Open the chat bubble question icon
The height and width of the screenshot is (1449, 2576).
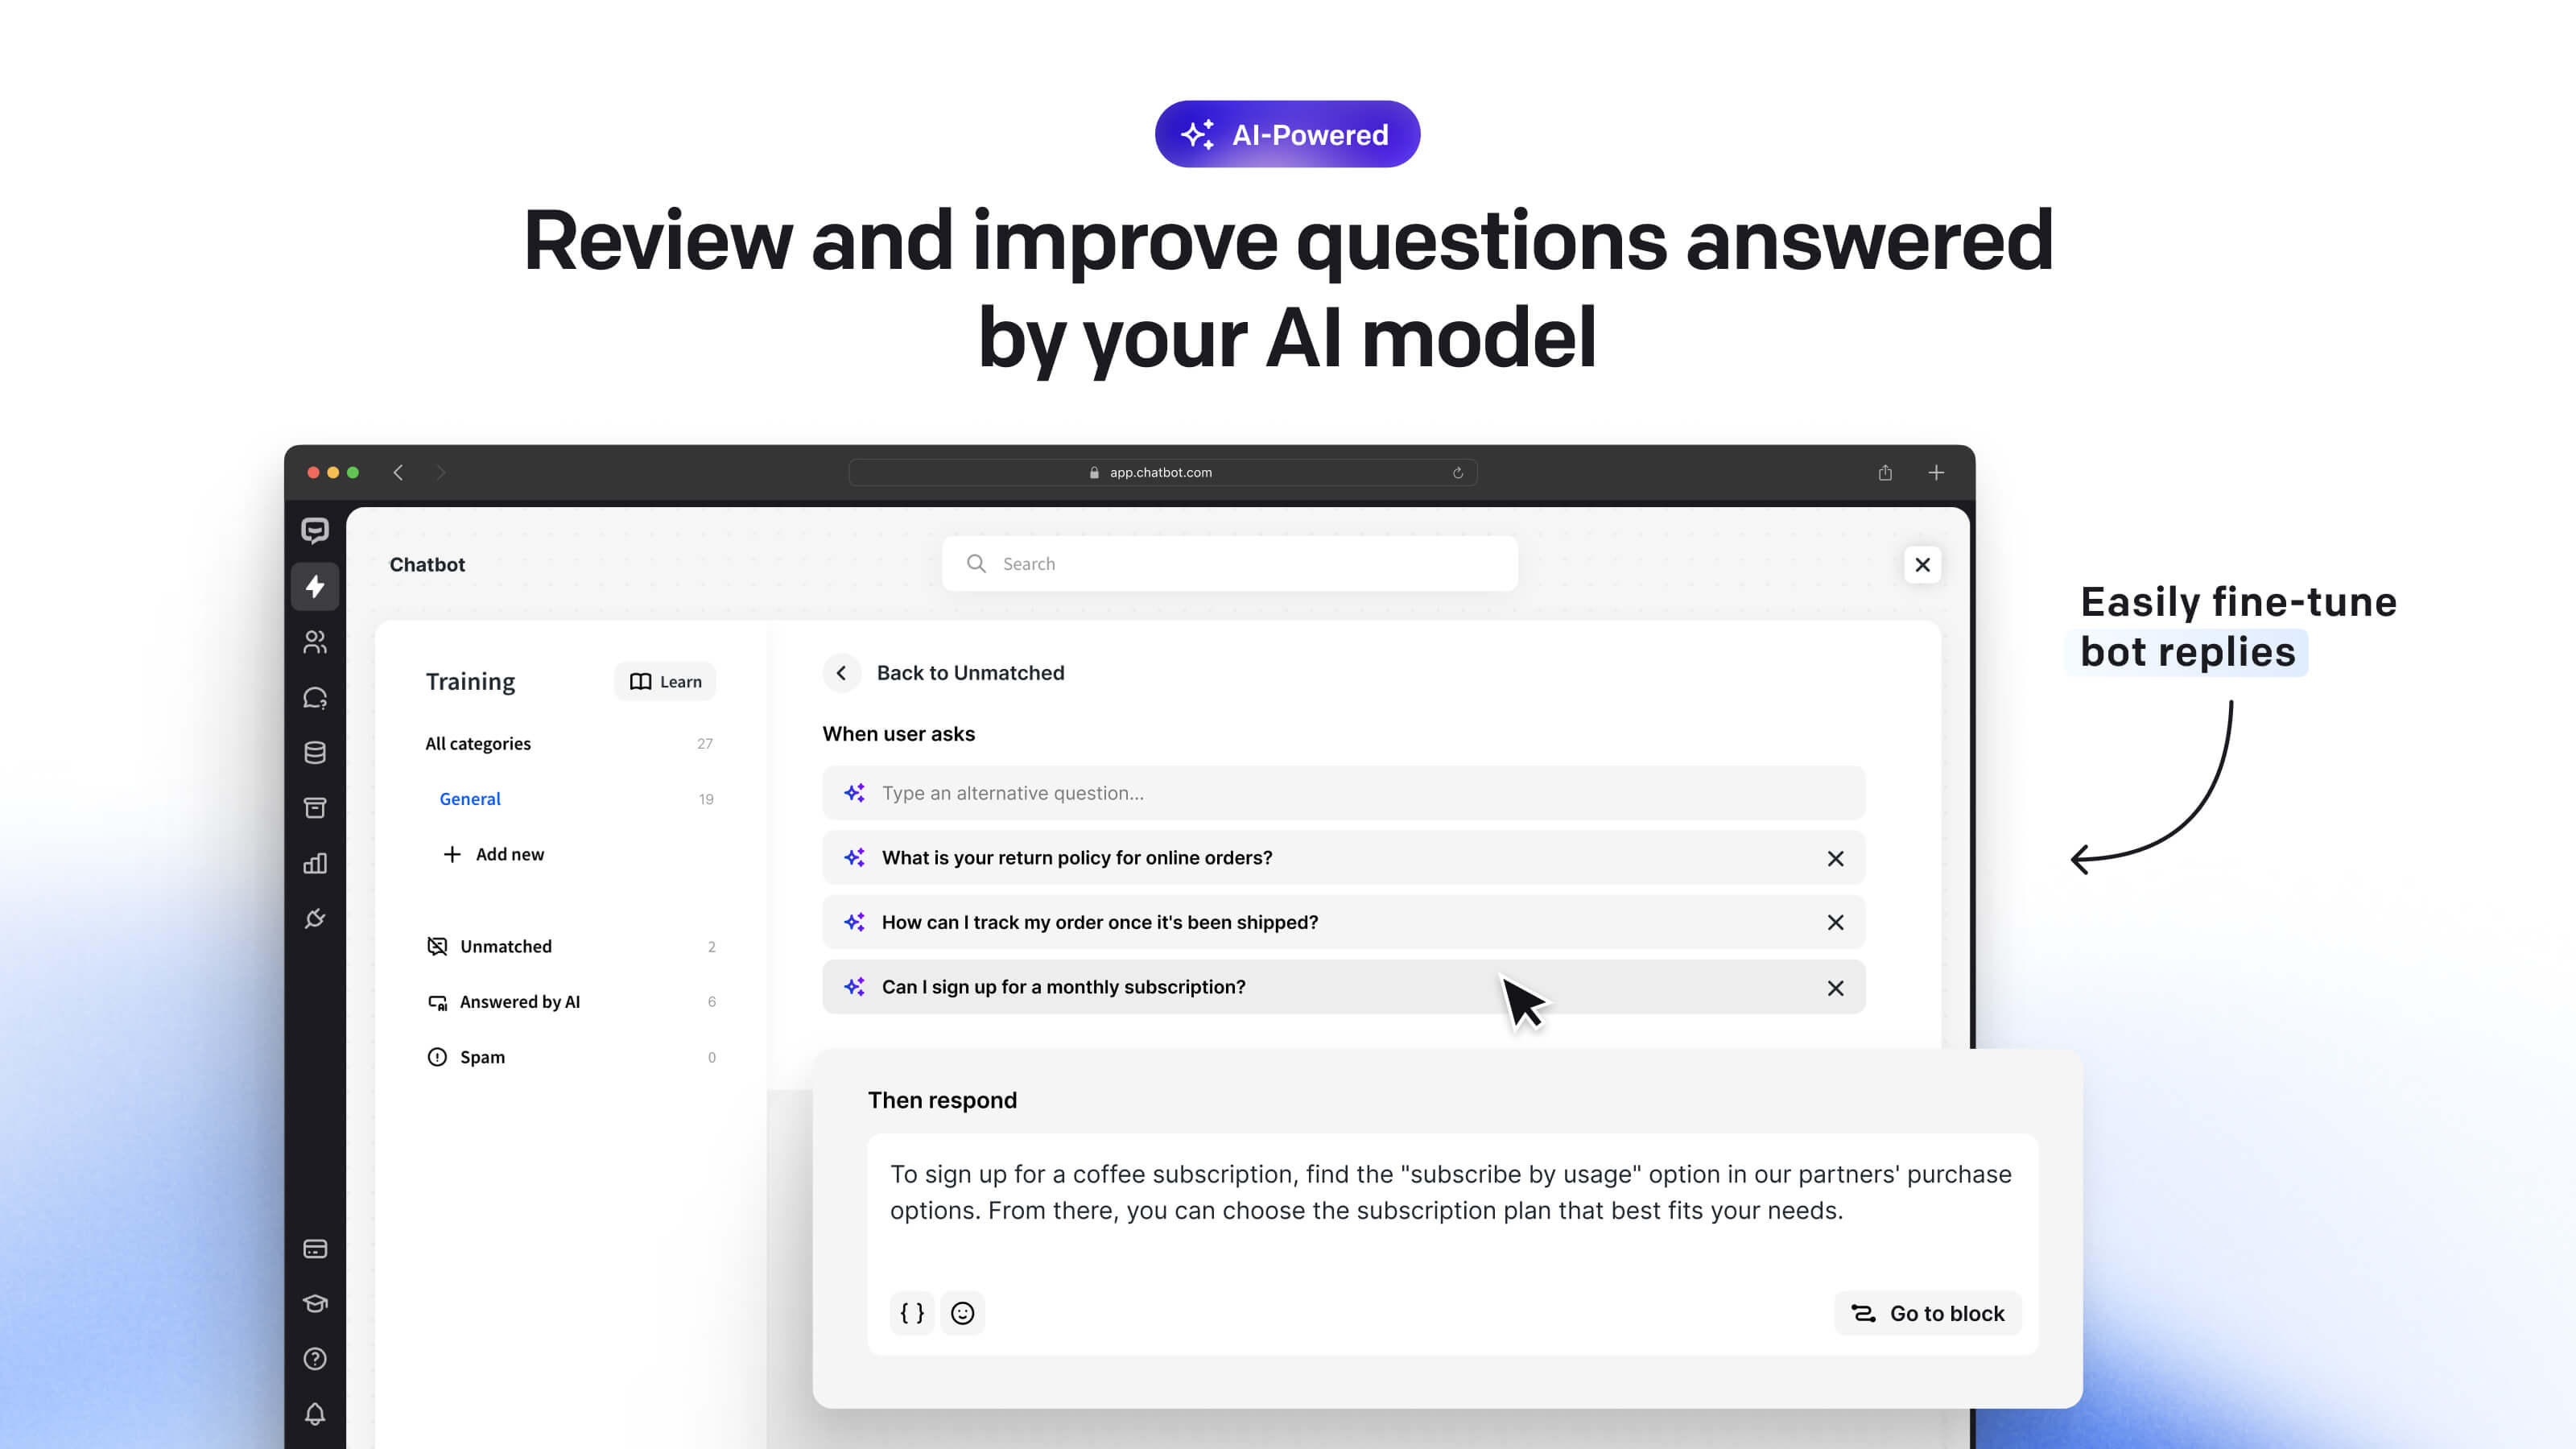(x=315, y=698)
